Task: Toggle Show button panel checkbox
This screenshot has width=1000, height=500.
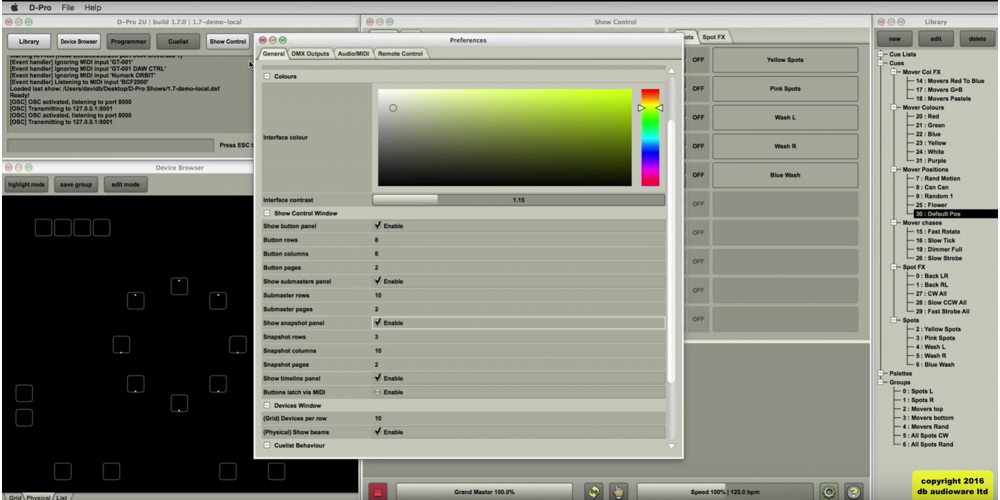Action: point(378,226)
